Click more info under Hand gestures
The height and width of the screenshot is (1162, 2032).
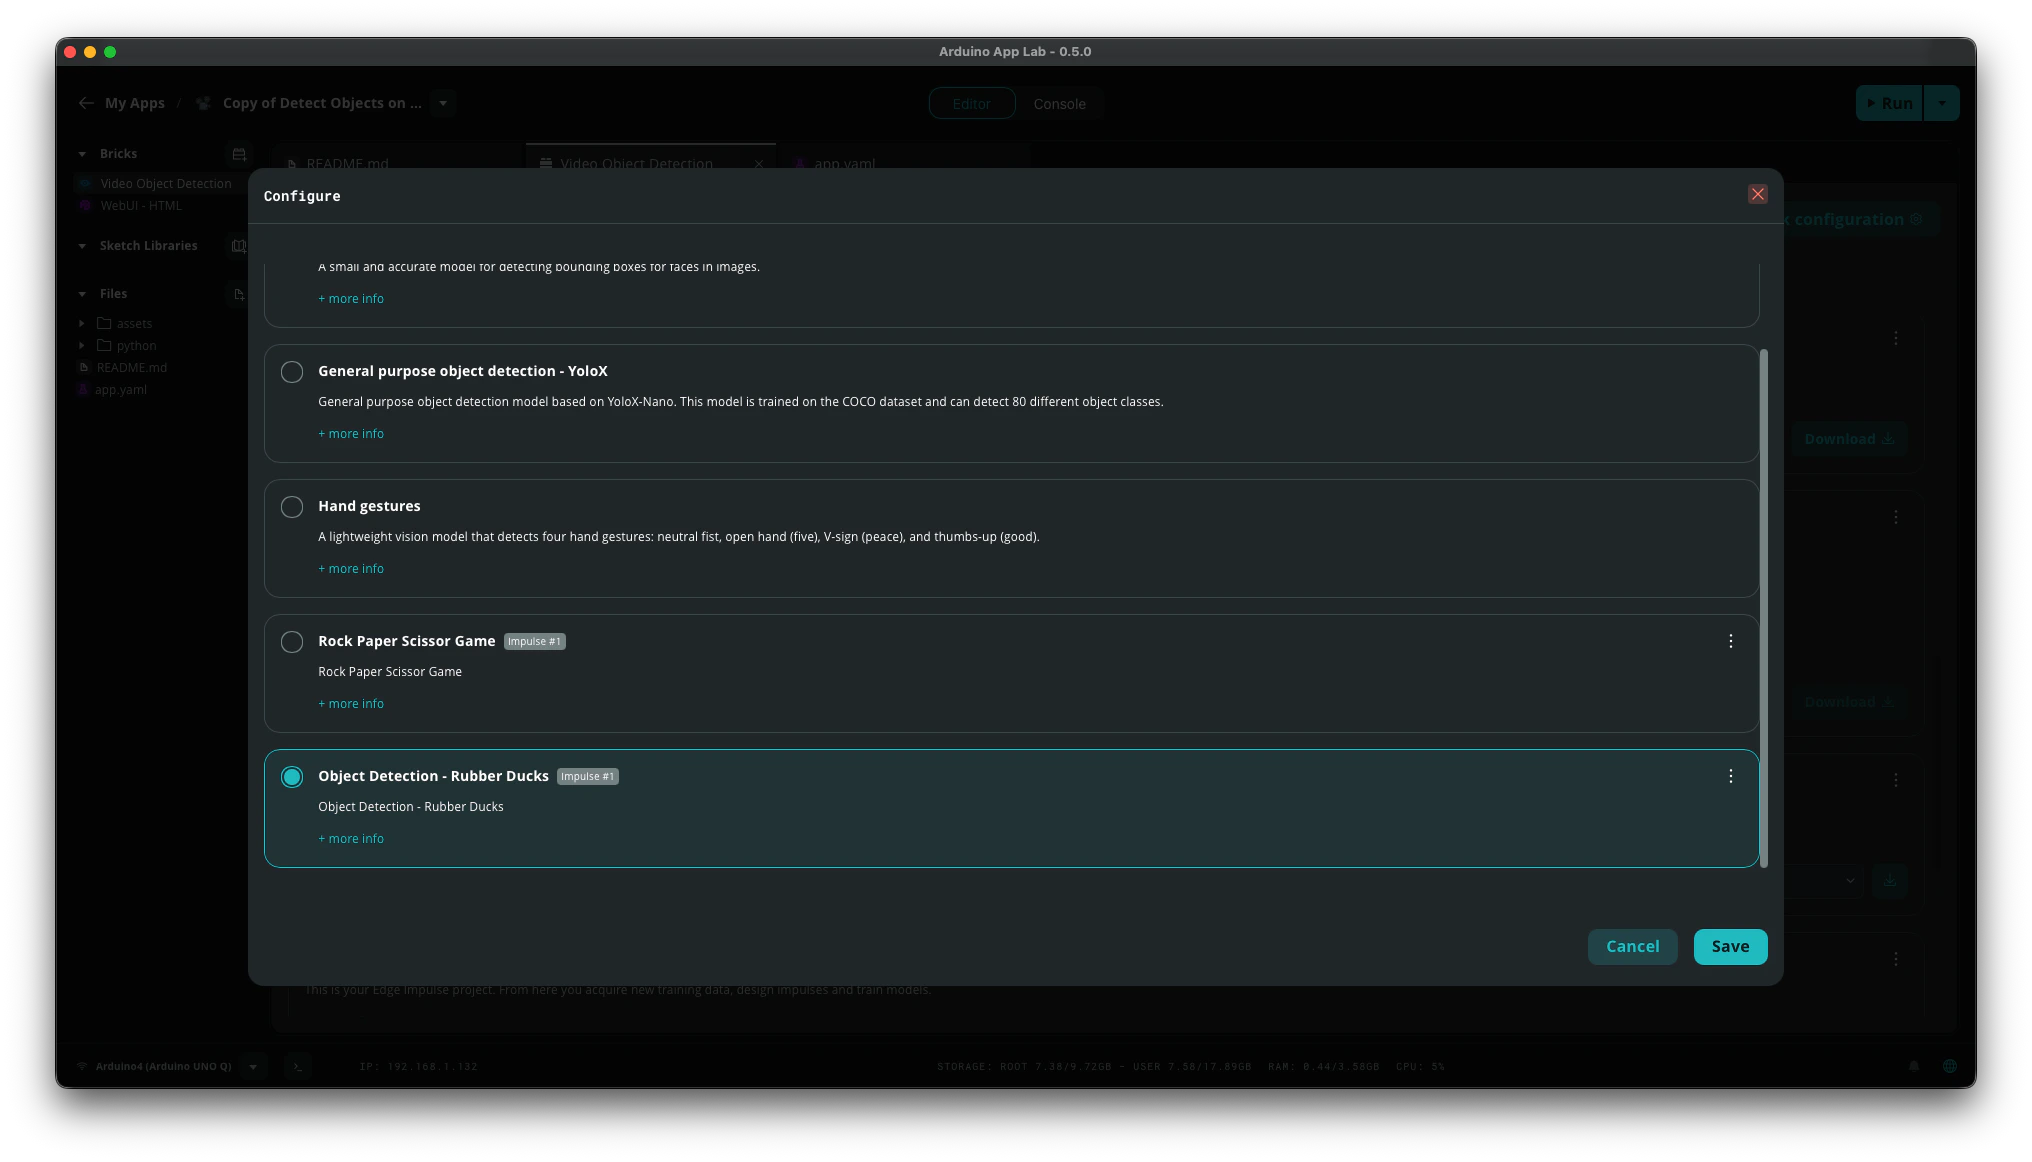[x=351, y=569]
